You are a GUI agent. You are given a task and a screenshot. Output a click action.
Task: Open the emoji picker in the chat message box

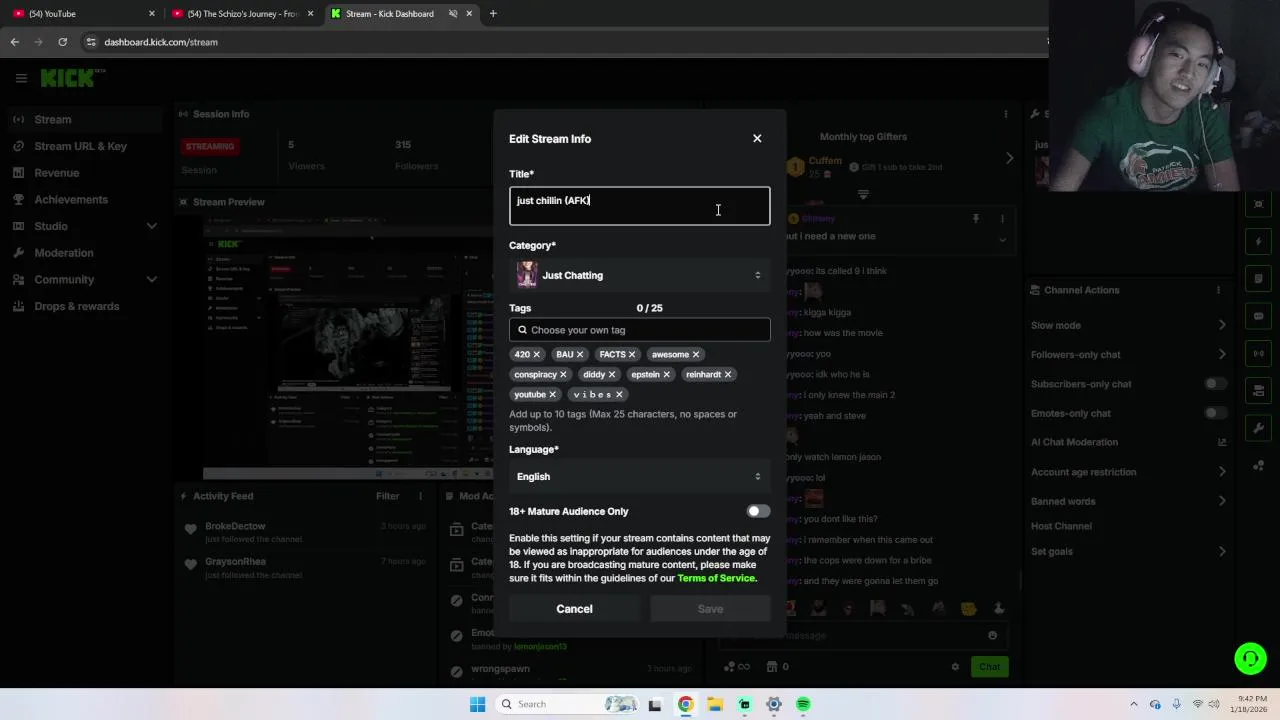[x=992, y=635]
